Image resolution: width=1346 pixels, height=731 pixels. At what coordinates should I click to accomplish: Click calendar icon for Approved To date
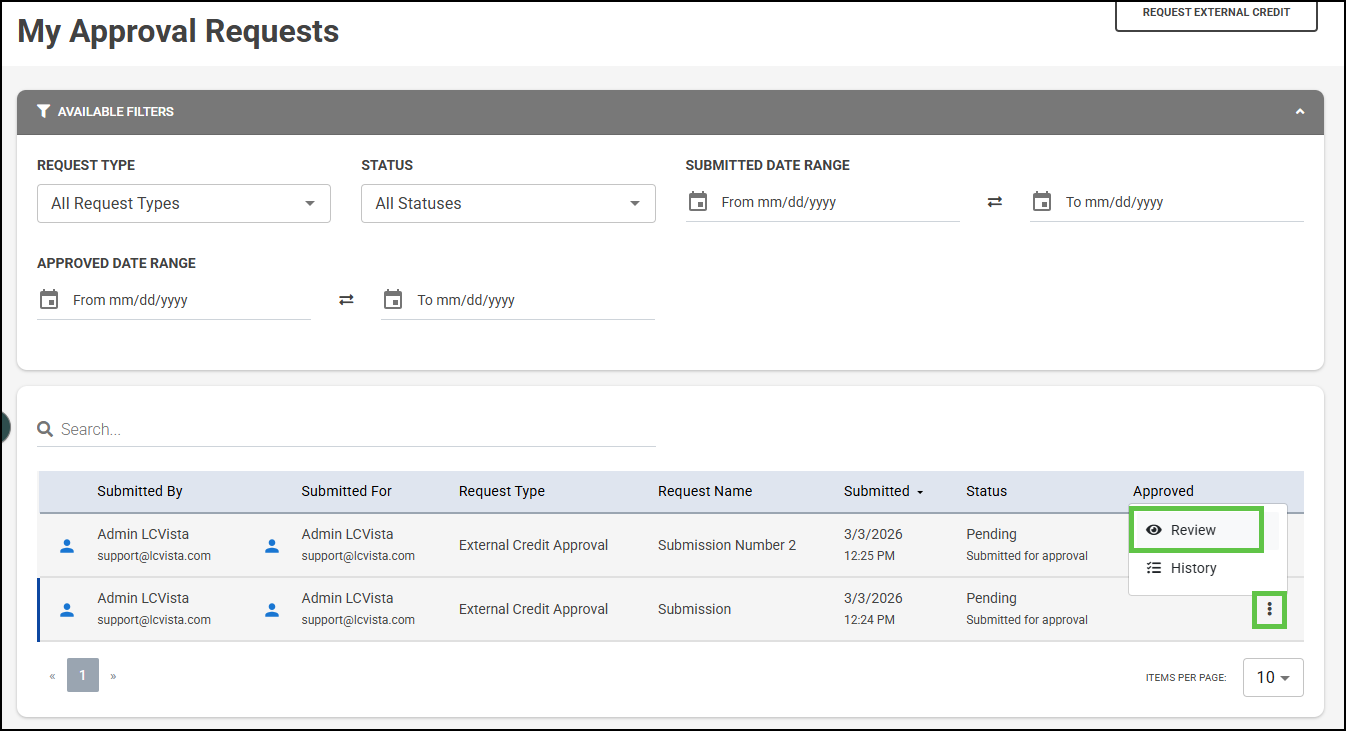(x=393, y=300)
